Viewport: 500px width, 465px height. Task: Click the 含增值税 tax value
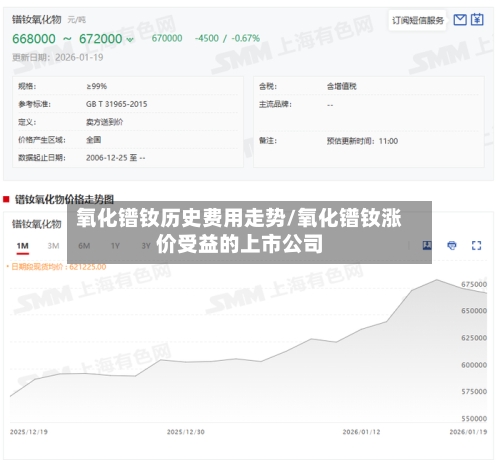(341, 86)
